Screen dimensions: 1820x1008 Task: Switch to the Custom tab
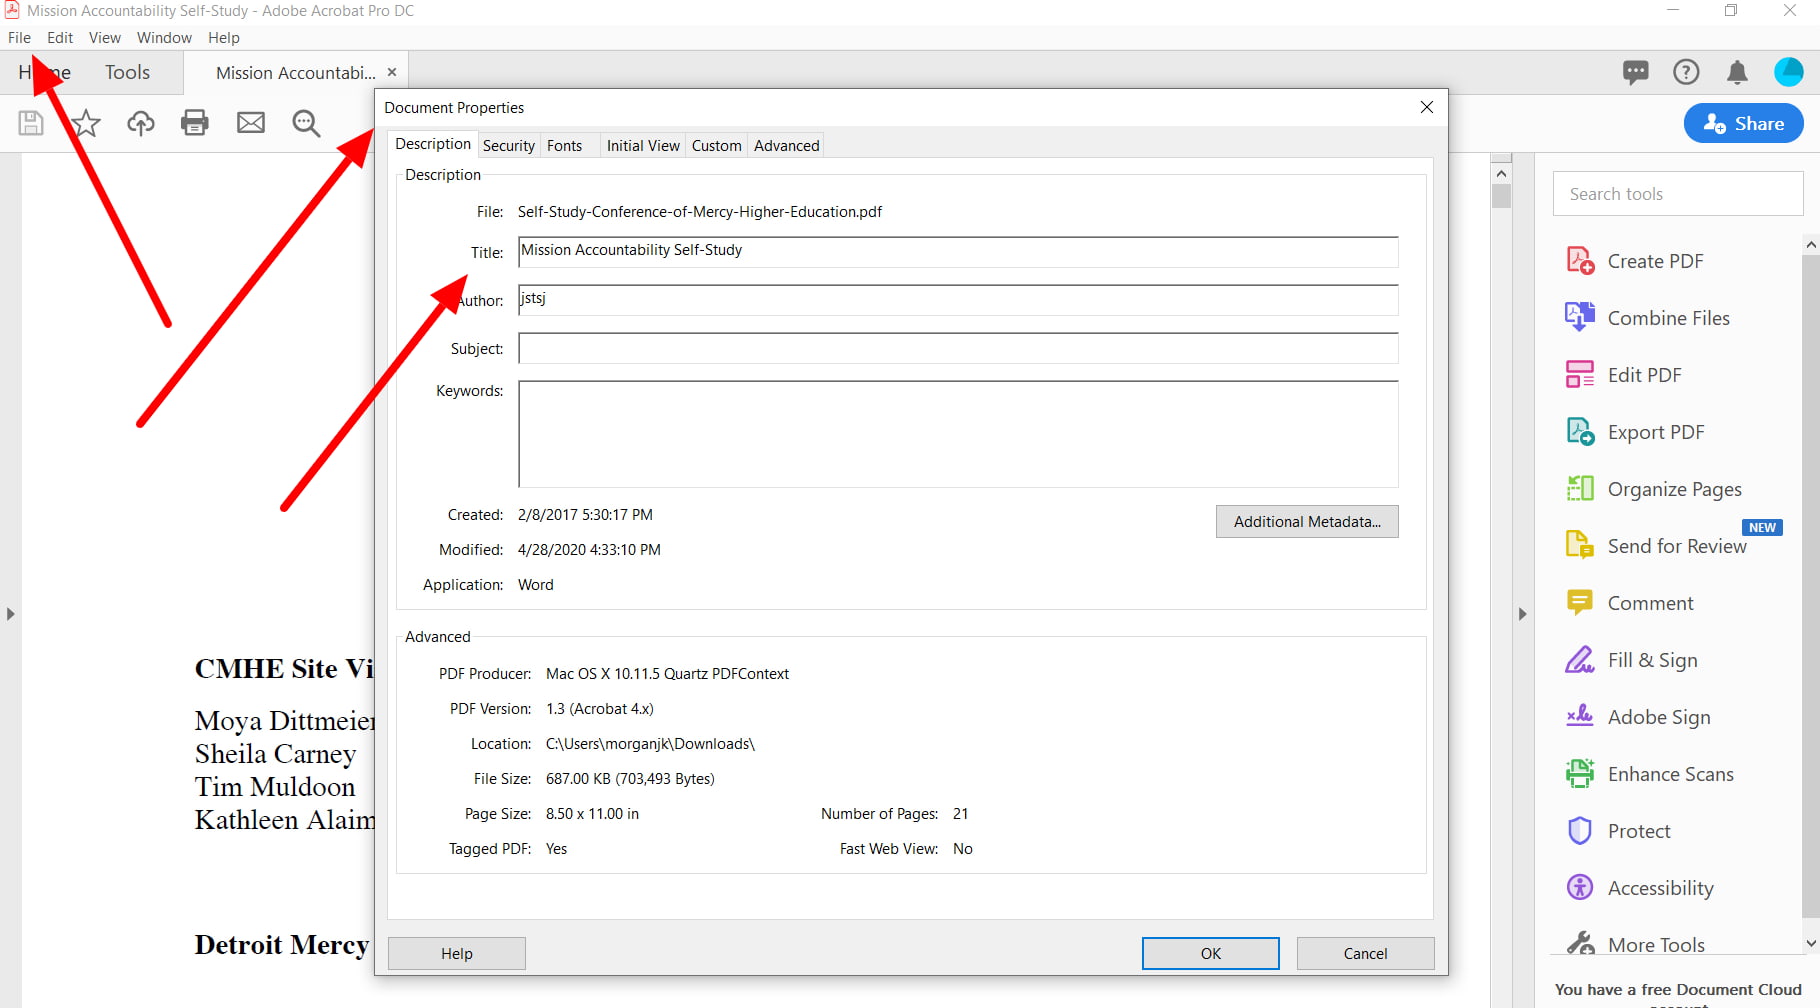pyautogui.click(x=717, y=146)
